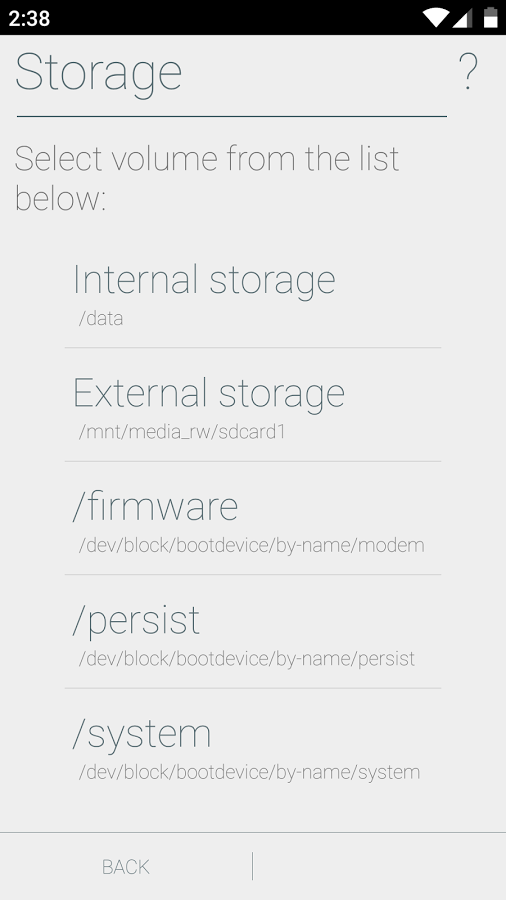Viewport: 506px width, 900px height.
Task: Tap the Wi-Fi status icon
Action: [x=435, y=18]
